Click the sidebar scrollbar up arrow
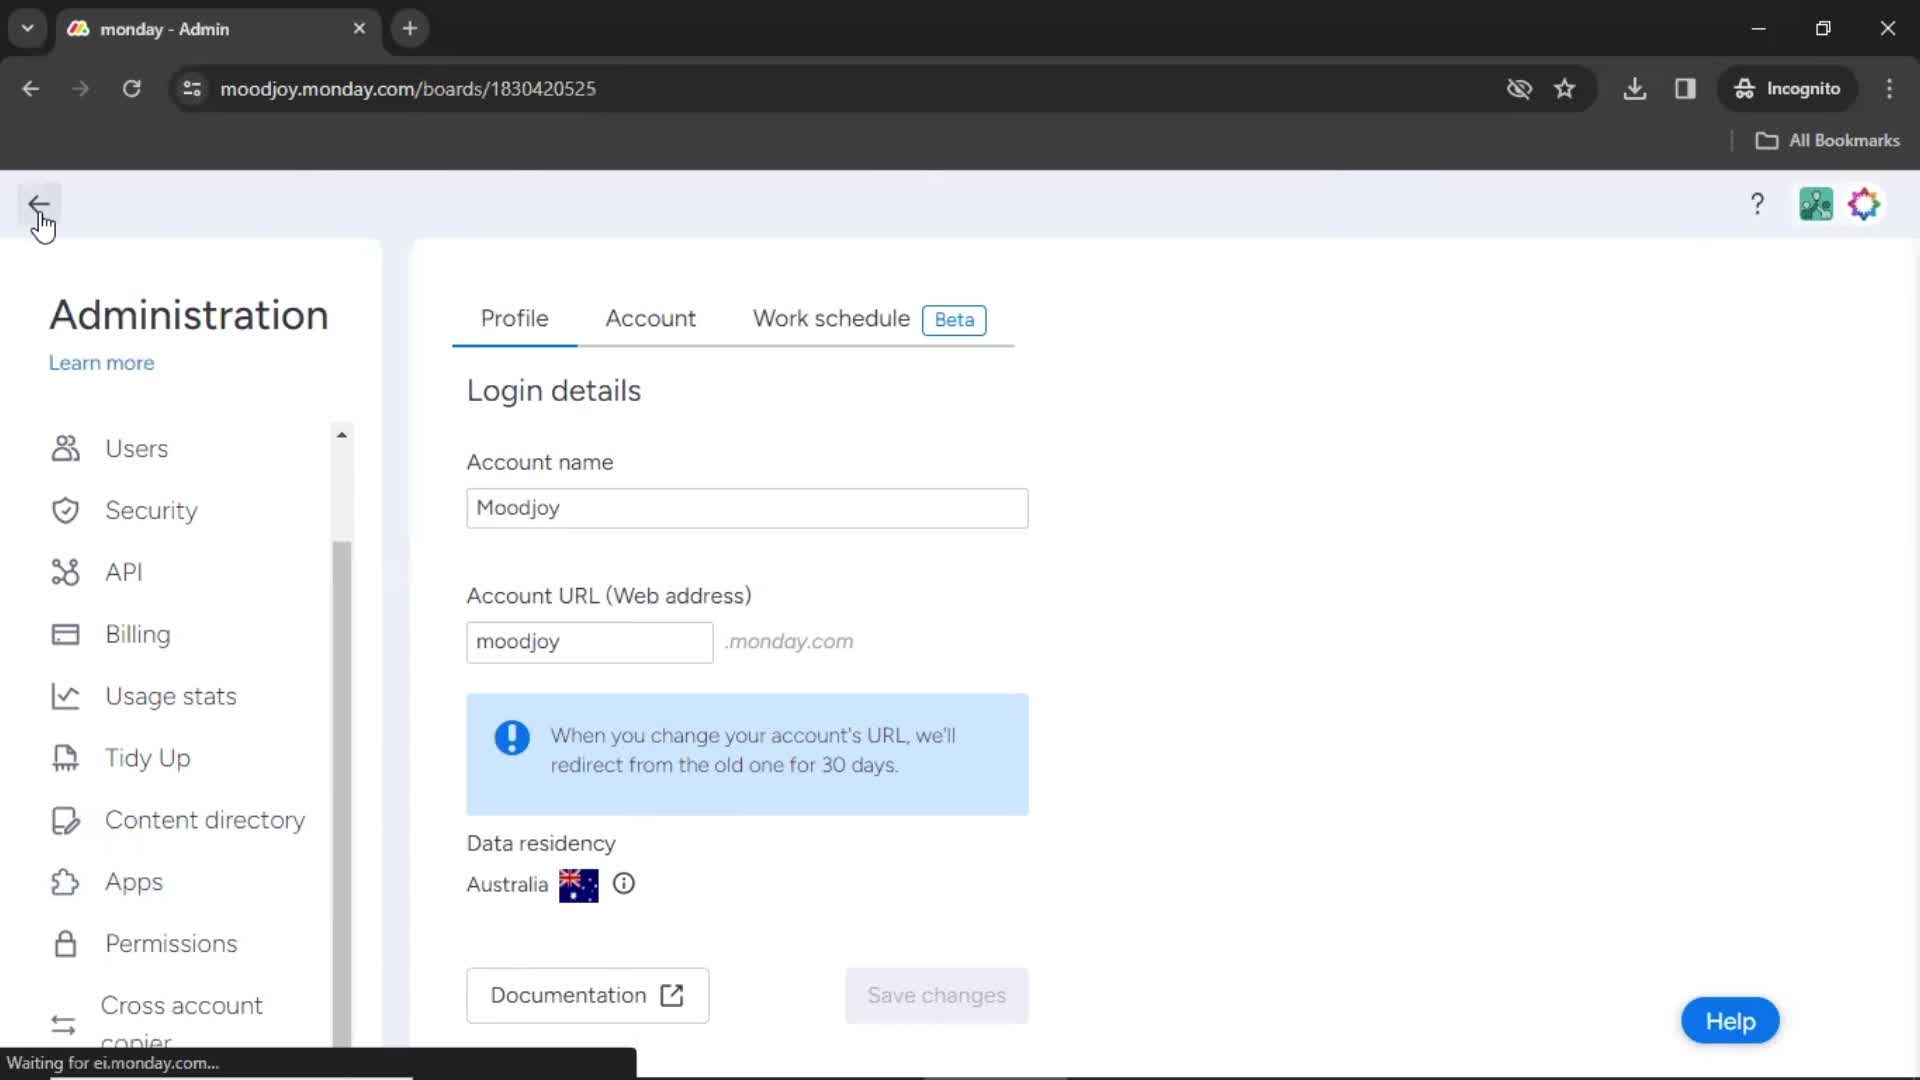The height and width of the screenshot is (1080, 1920). [342, 435]
